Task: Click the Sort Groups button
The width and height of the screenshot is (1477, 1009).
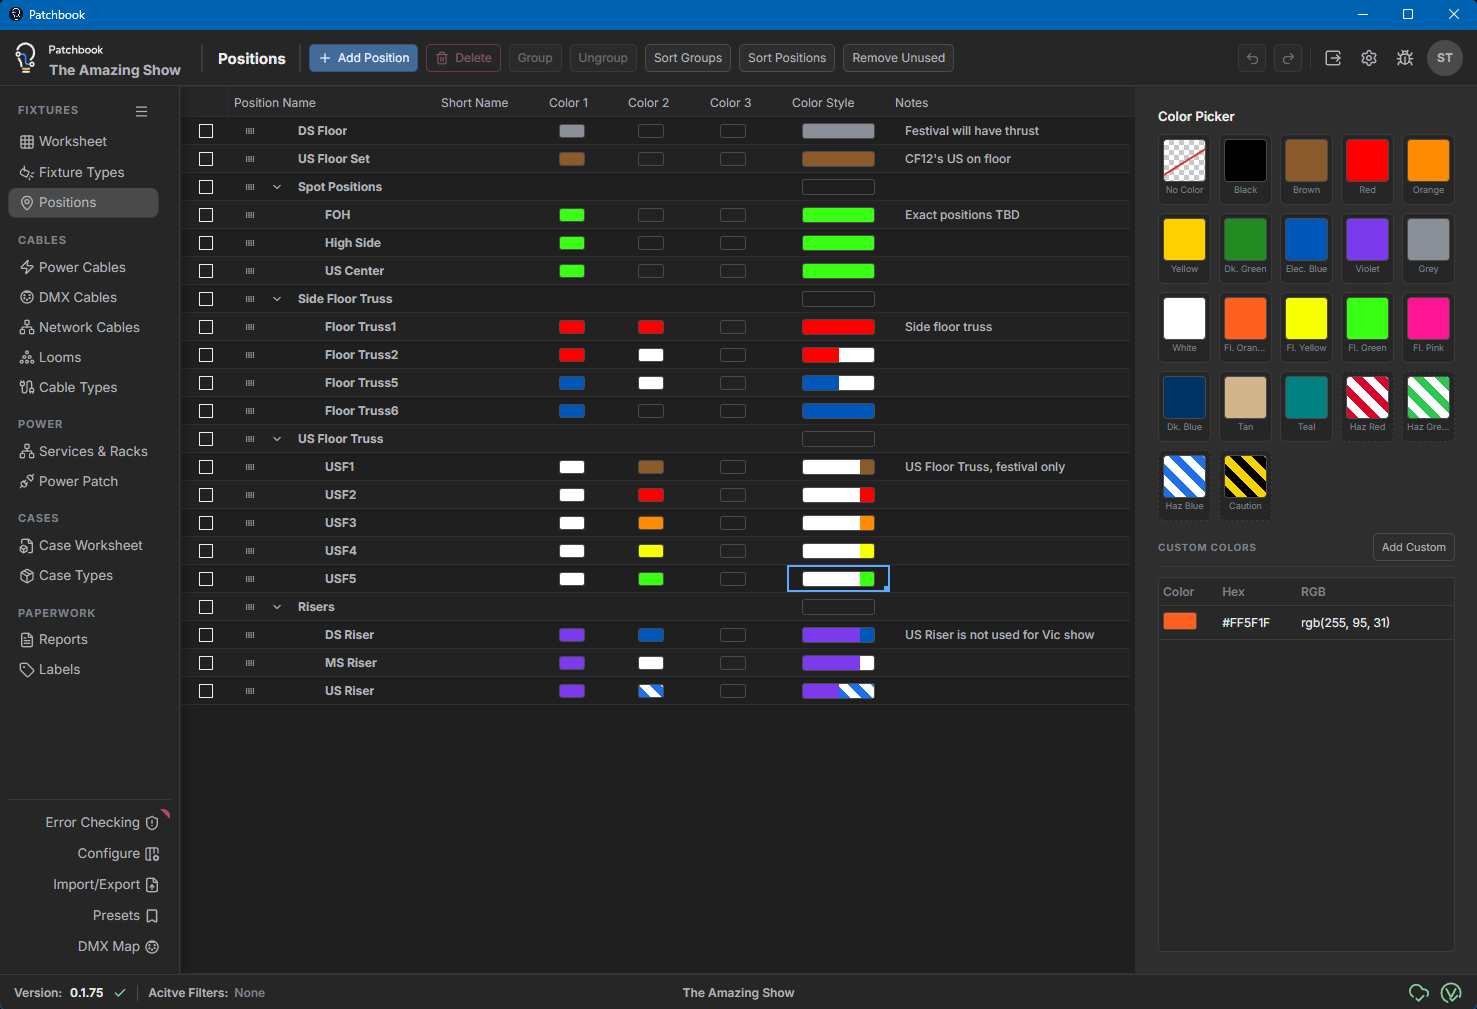Action: [x=688, y=58]
